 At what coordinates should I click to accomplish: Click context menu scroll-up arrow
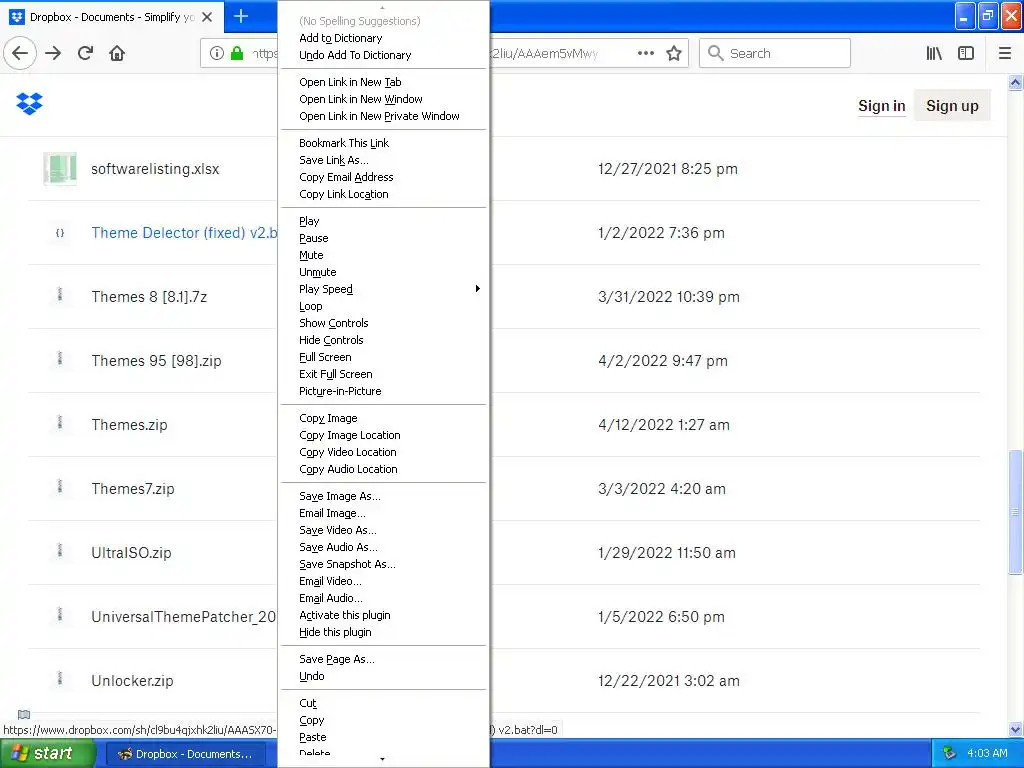[x=383, y=7]
